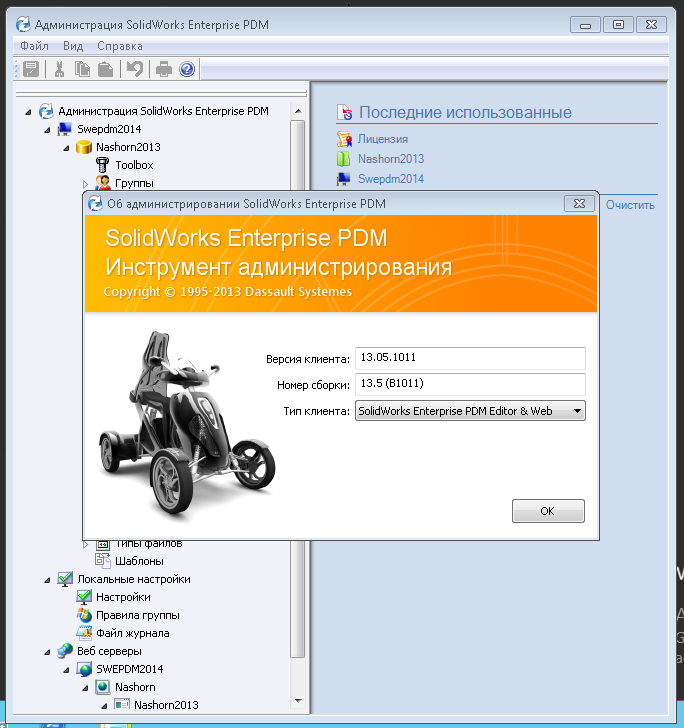684x728 pixels.
Task: Select the Настройки tree item label
Action: pyautogui.click(x=123, y=597)
